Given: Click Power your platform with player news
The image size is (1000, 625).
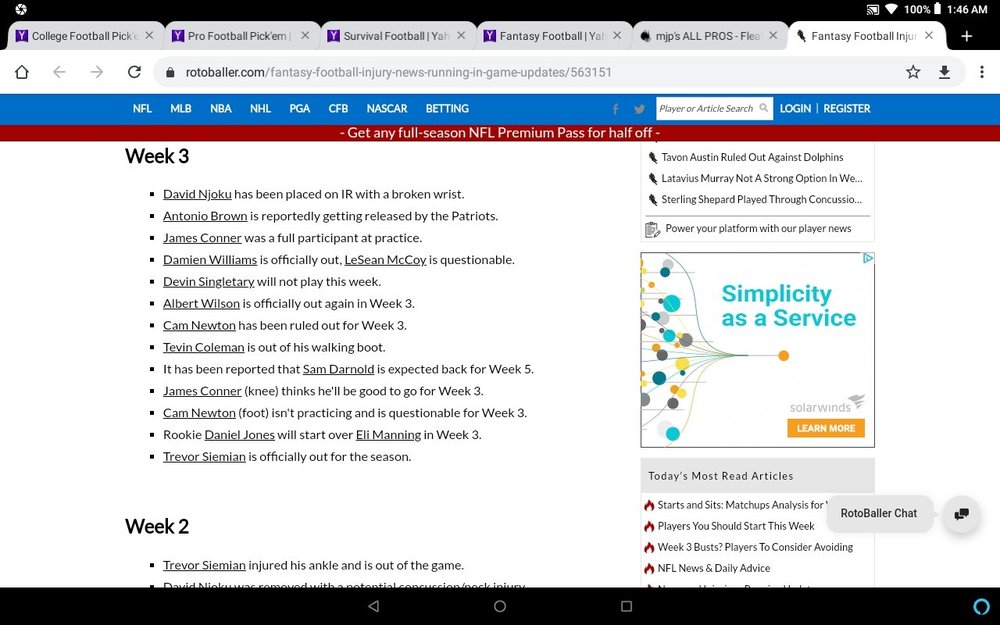Looking at the screenshot, I should click(x=758, y=228).
